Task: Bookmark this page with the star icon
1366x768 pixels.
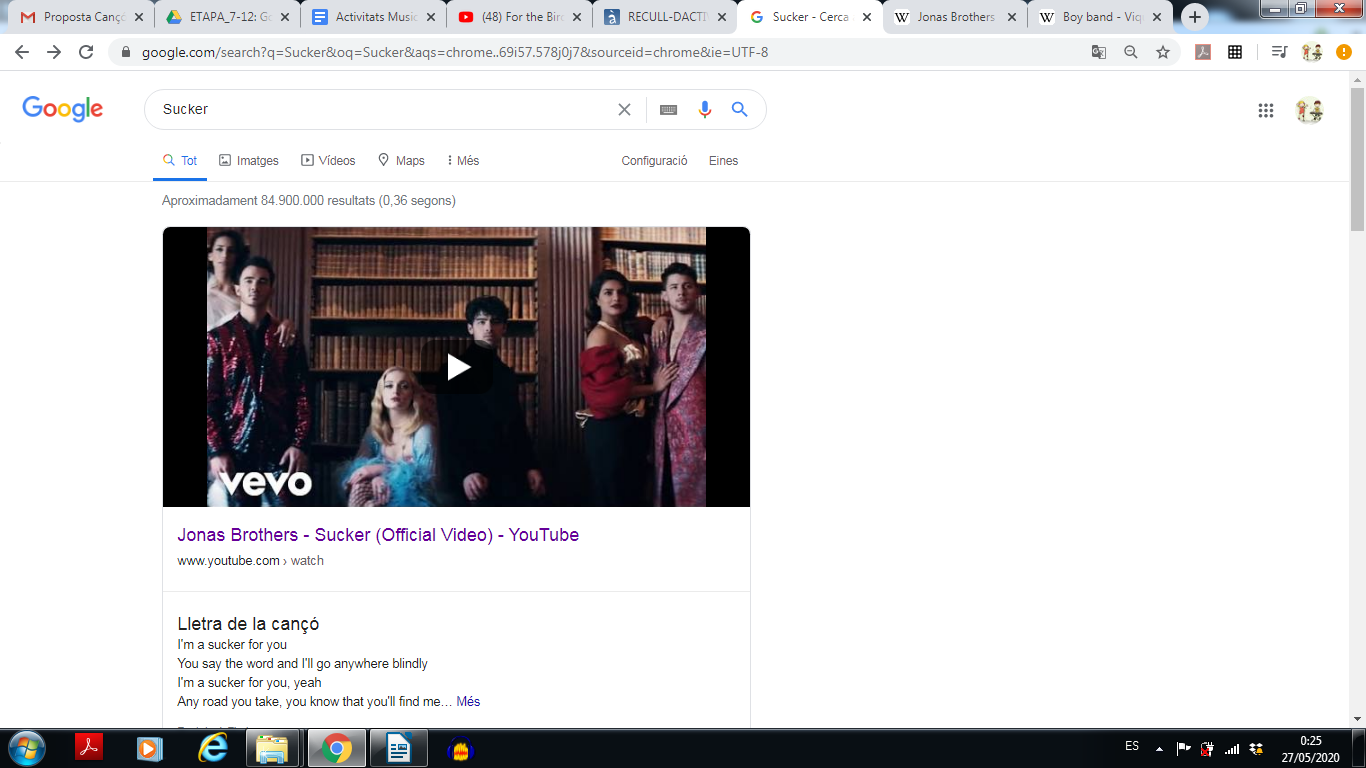Action: (x=1163, y=52)
